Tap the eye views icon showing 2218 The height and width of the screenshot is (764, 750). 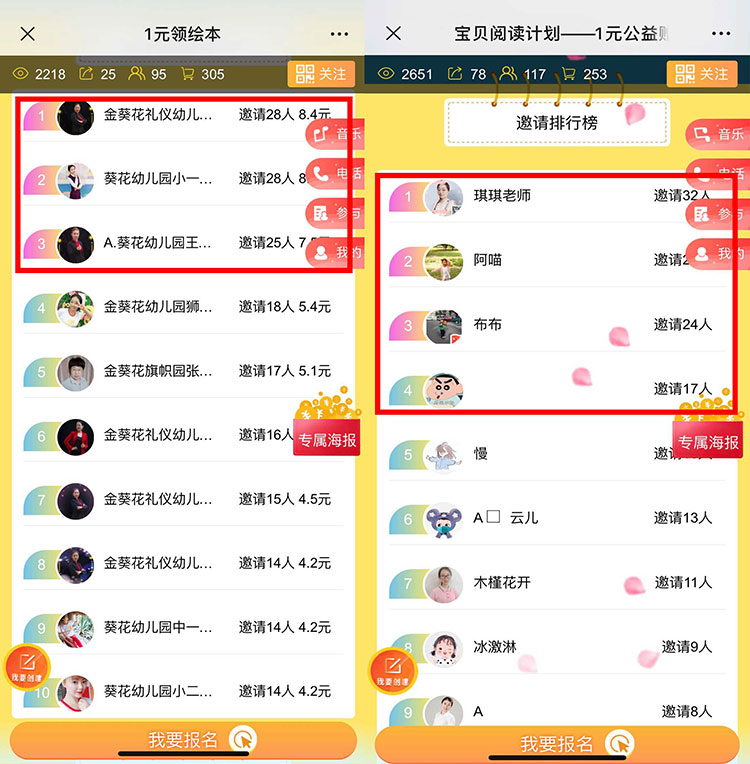click(20, 74)
